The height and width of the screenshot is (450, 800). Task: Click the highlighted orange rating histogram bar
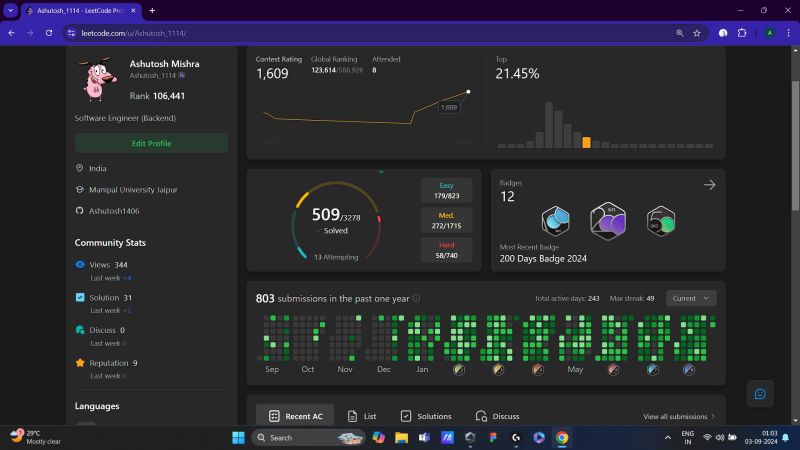(586, 142)
